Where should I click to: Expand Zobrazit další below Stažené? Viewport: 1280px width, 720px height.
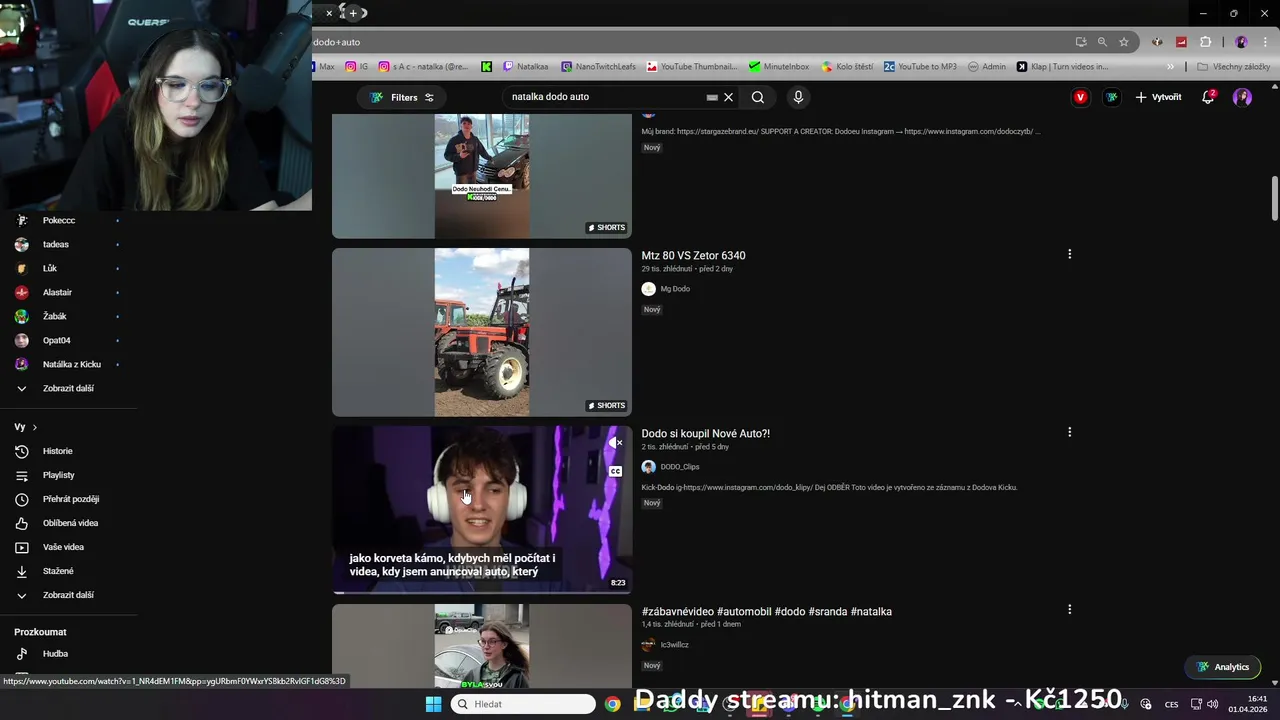68,595
